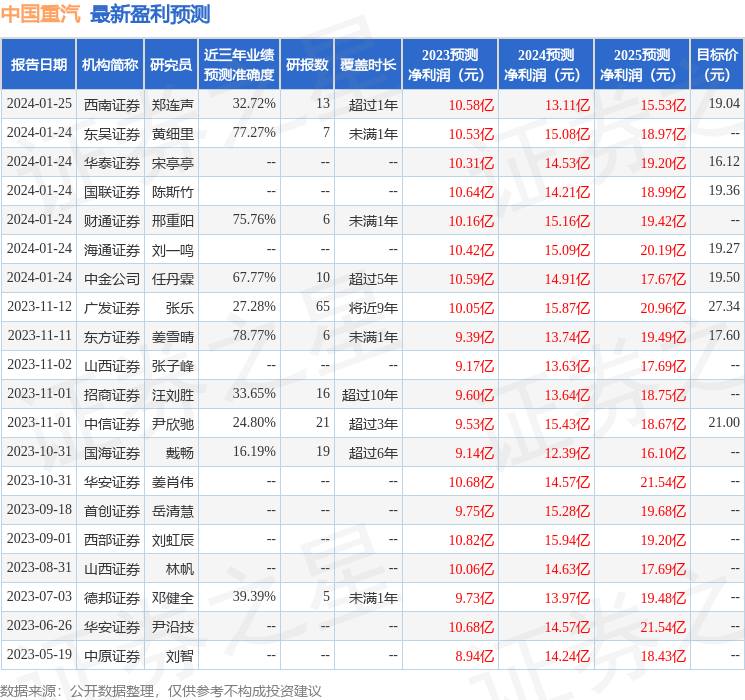Click the 2023-05-19 report date
745x700 pixels.
click(x=39, y=654)
